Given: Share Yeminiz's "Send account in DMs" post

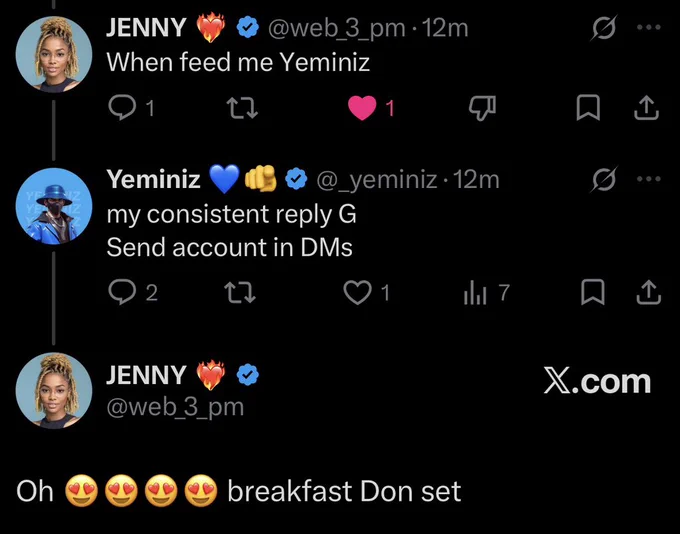Looking at the screenshot, I should (x=649, y=292).
